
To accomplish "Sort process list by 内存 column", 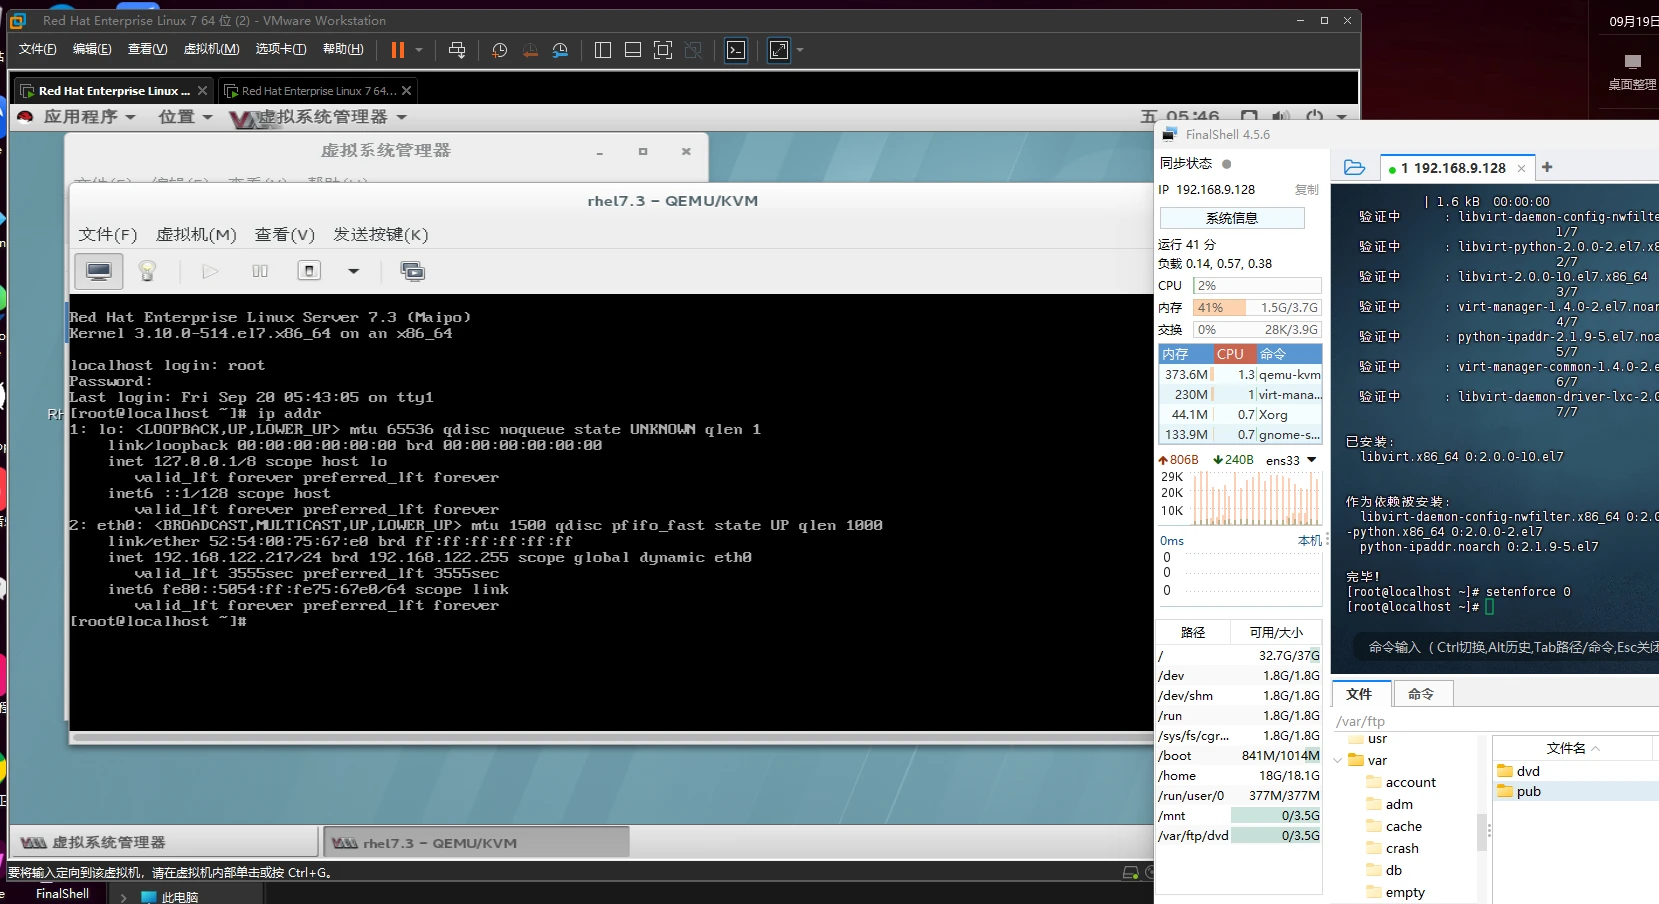I will tap(1186, 354).
